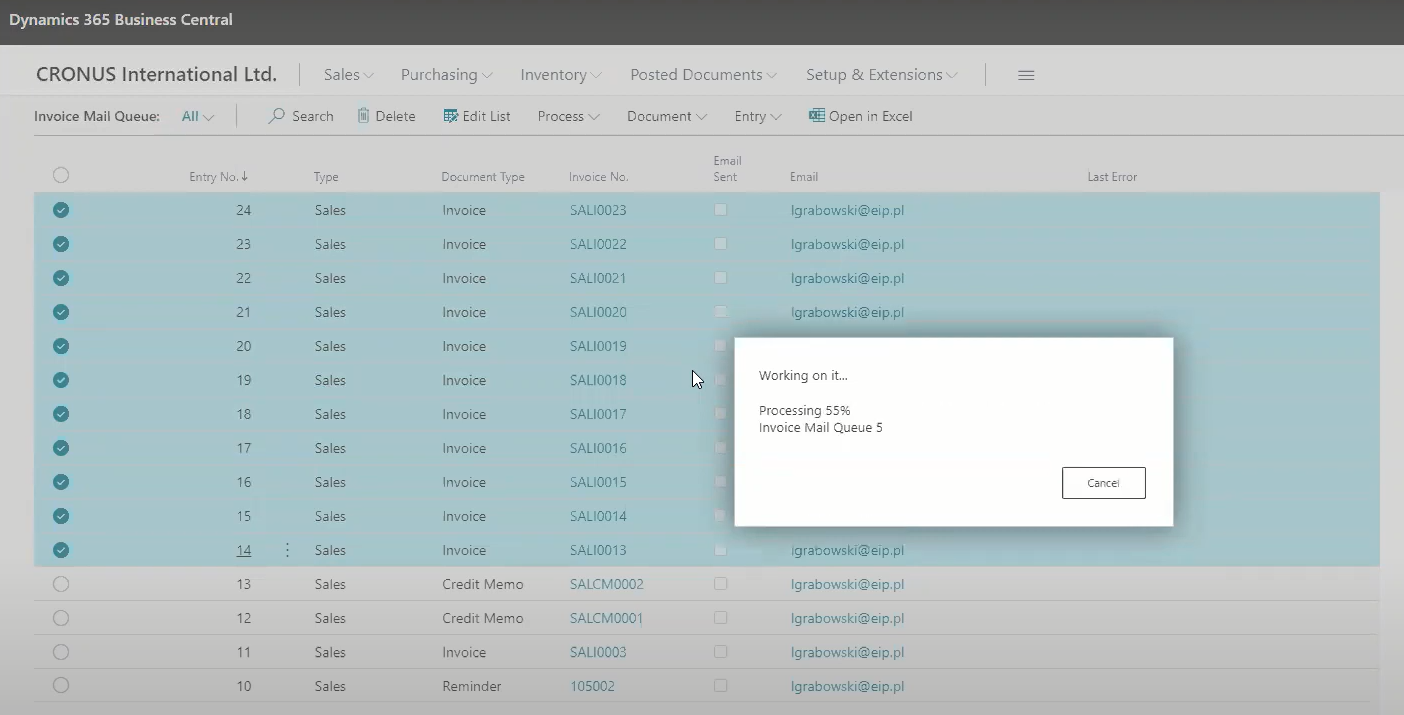1404x715 pixels.
Task: Toggle select-all circle in table header
Action: 61,175
